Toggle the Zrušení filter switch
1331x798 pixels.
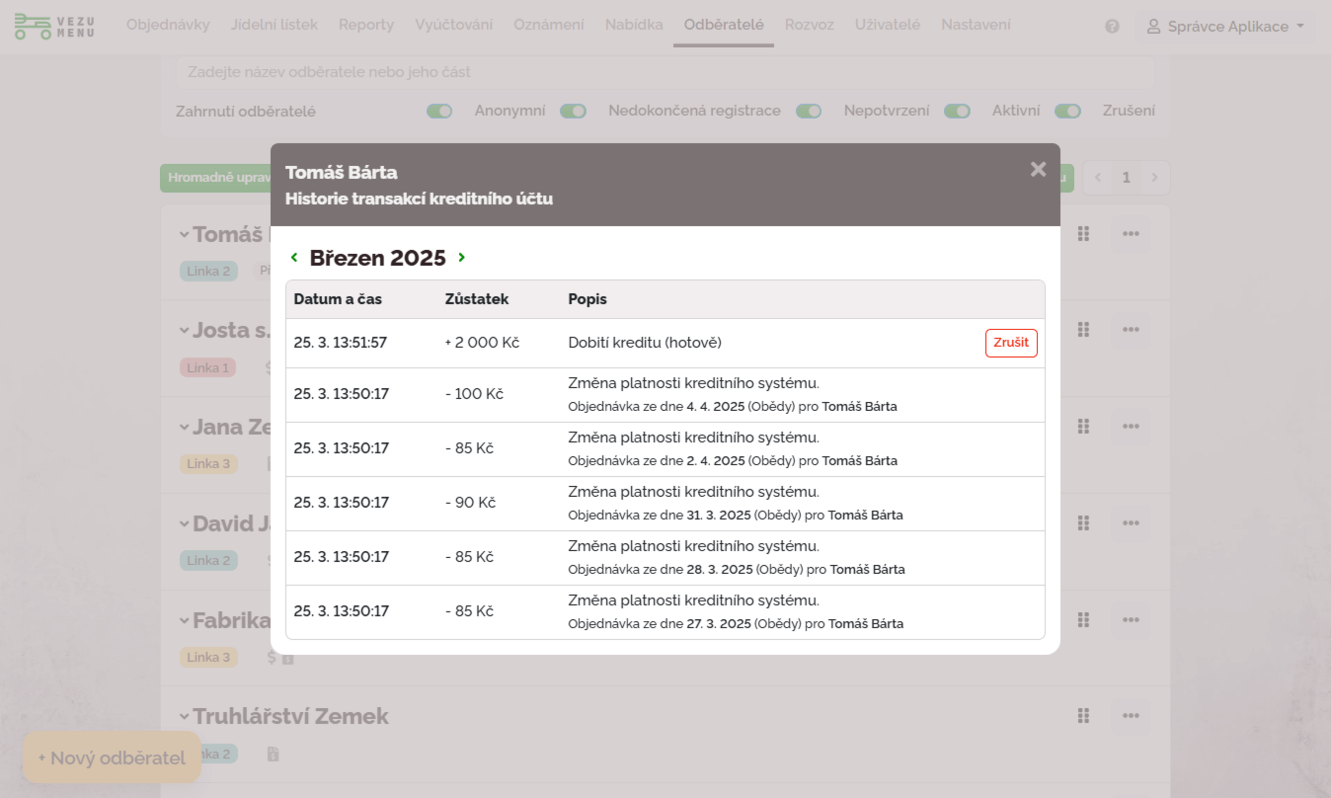(x=1067, y=111)
